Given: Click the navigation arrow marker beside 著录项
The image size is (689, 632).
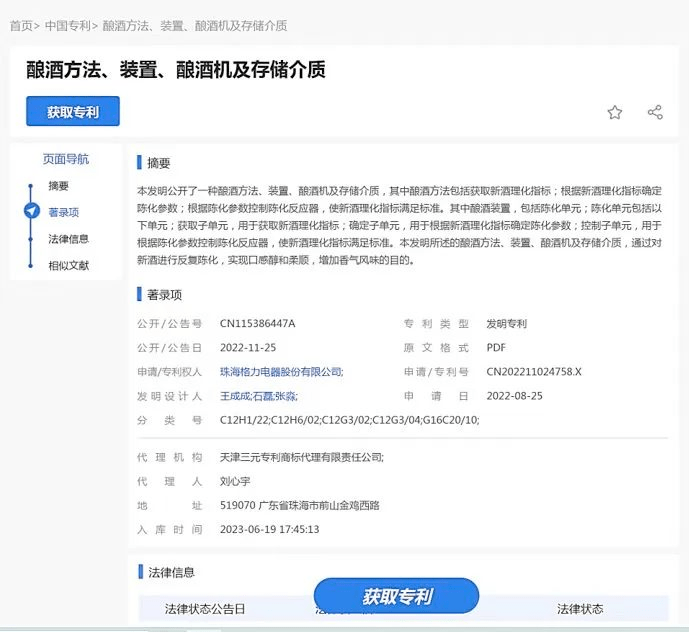Looking at the screenshot, I should tap(31, 211).
